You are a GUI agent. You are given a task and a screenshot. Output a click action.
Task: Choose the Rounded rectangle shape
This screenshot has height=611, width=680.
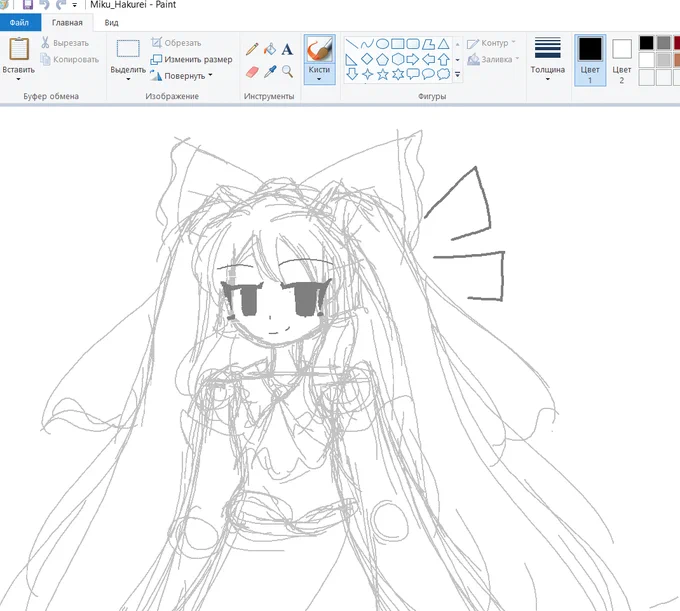pos(412,44)
